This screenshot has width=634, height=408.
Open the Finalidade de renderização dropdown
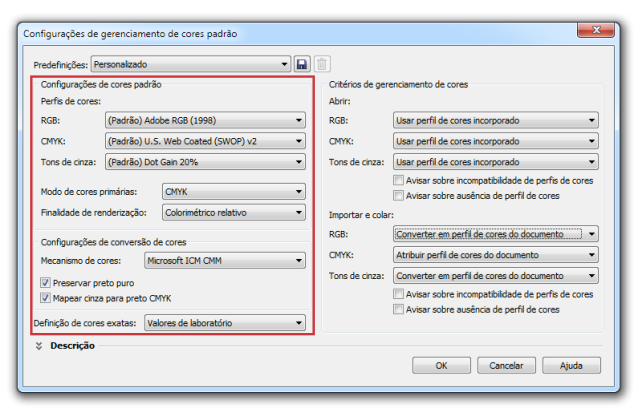[x=234, y=213]
